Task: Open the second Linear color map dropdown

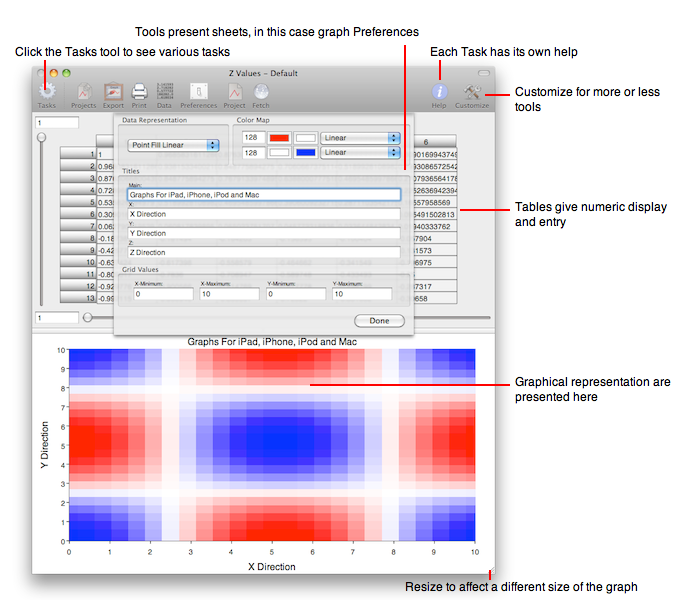Action: tap(360, 153)
